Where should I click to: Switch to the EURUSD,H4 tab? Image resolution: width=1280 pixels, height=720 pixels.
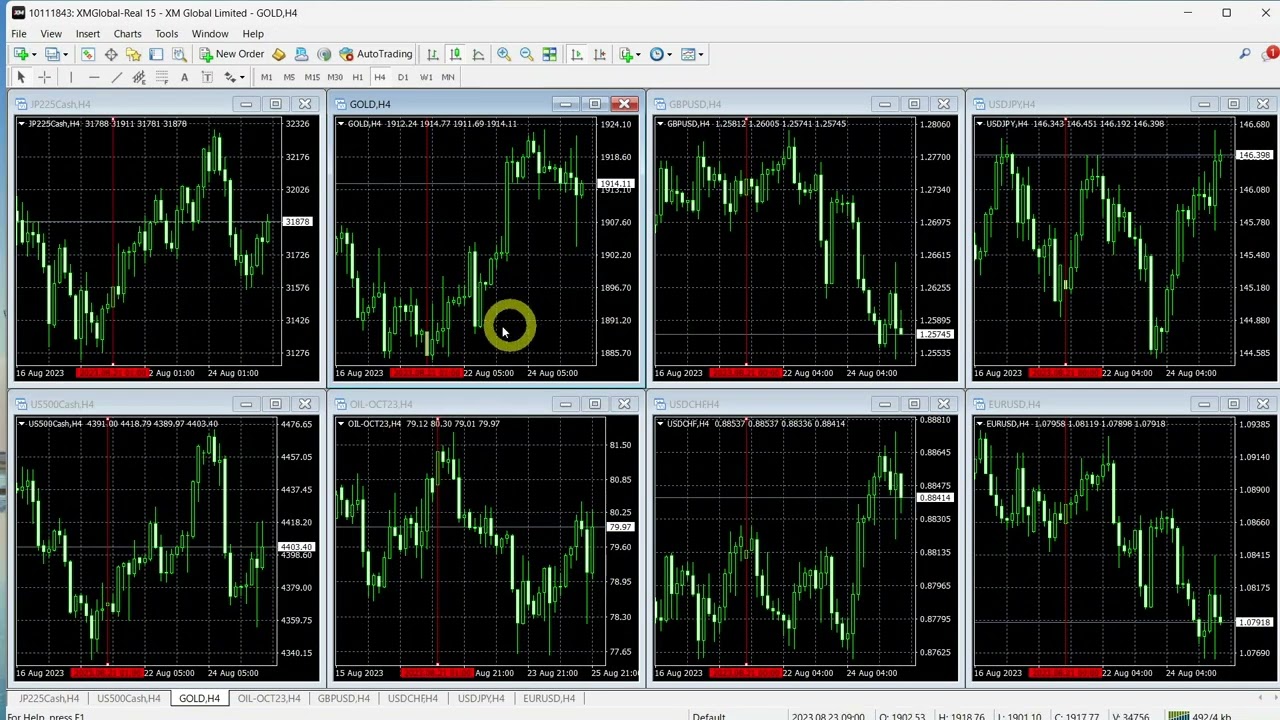[548, 698]
